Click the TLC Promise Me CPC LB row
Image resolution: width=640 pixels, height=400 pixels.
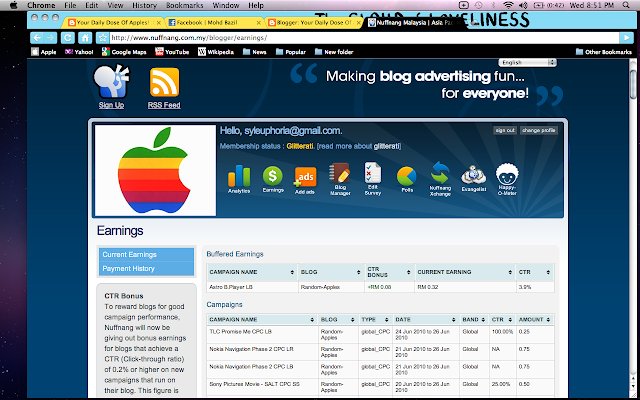pyautogui.click(x=380, y=335)
